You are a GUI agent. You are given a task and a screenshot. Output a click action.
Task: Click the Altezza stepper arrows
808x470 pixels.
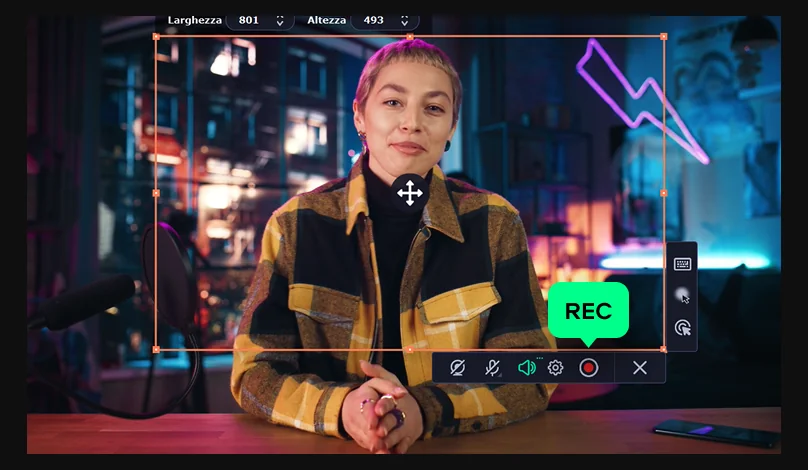coord(404,20)
